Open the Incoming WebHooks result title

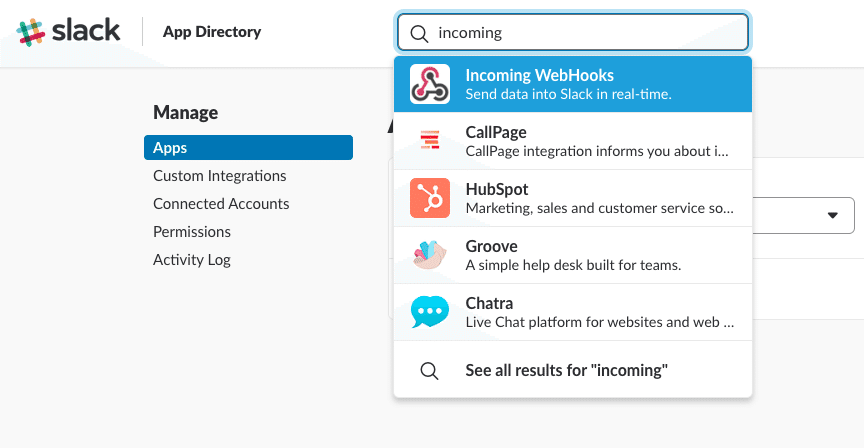point(539,75)
